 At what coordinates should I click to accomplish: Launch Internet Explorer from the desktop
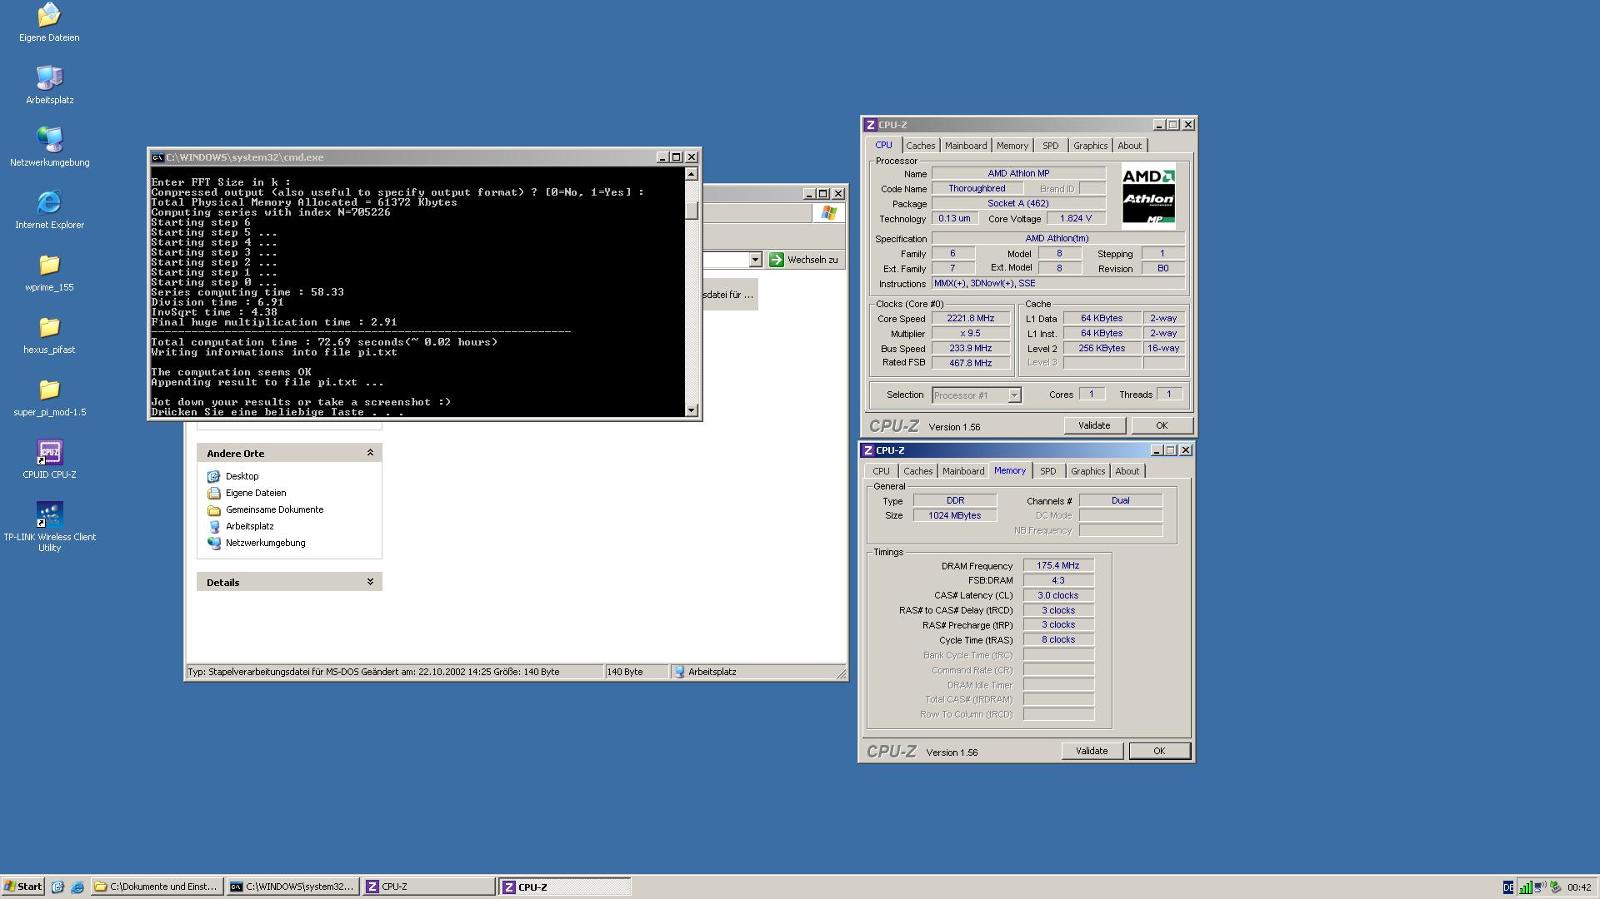pyautogui.click(x=49, y=209)
